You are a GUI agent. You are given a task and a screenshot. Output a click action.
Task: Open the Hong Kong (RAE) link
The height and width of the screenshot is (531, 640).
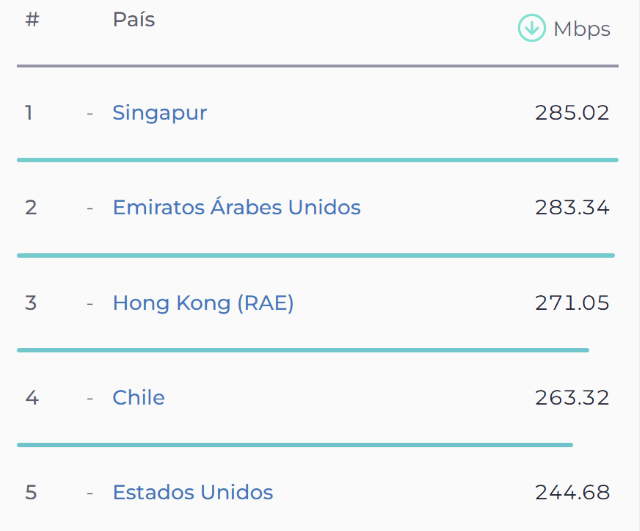(x=203, y=303)
